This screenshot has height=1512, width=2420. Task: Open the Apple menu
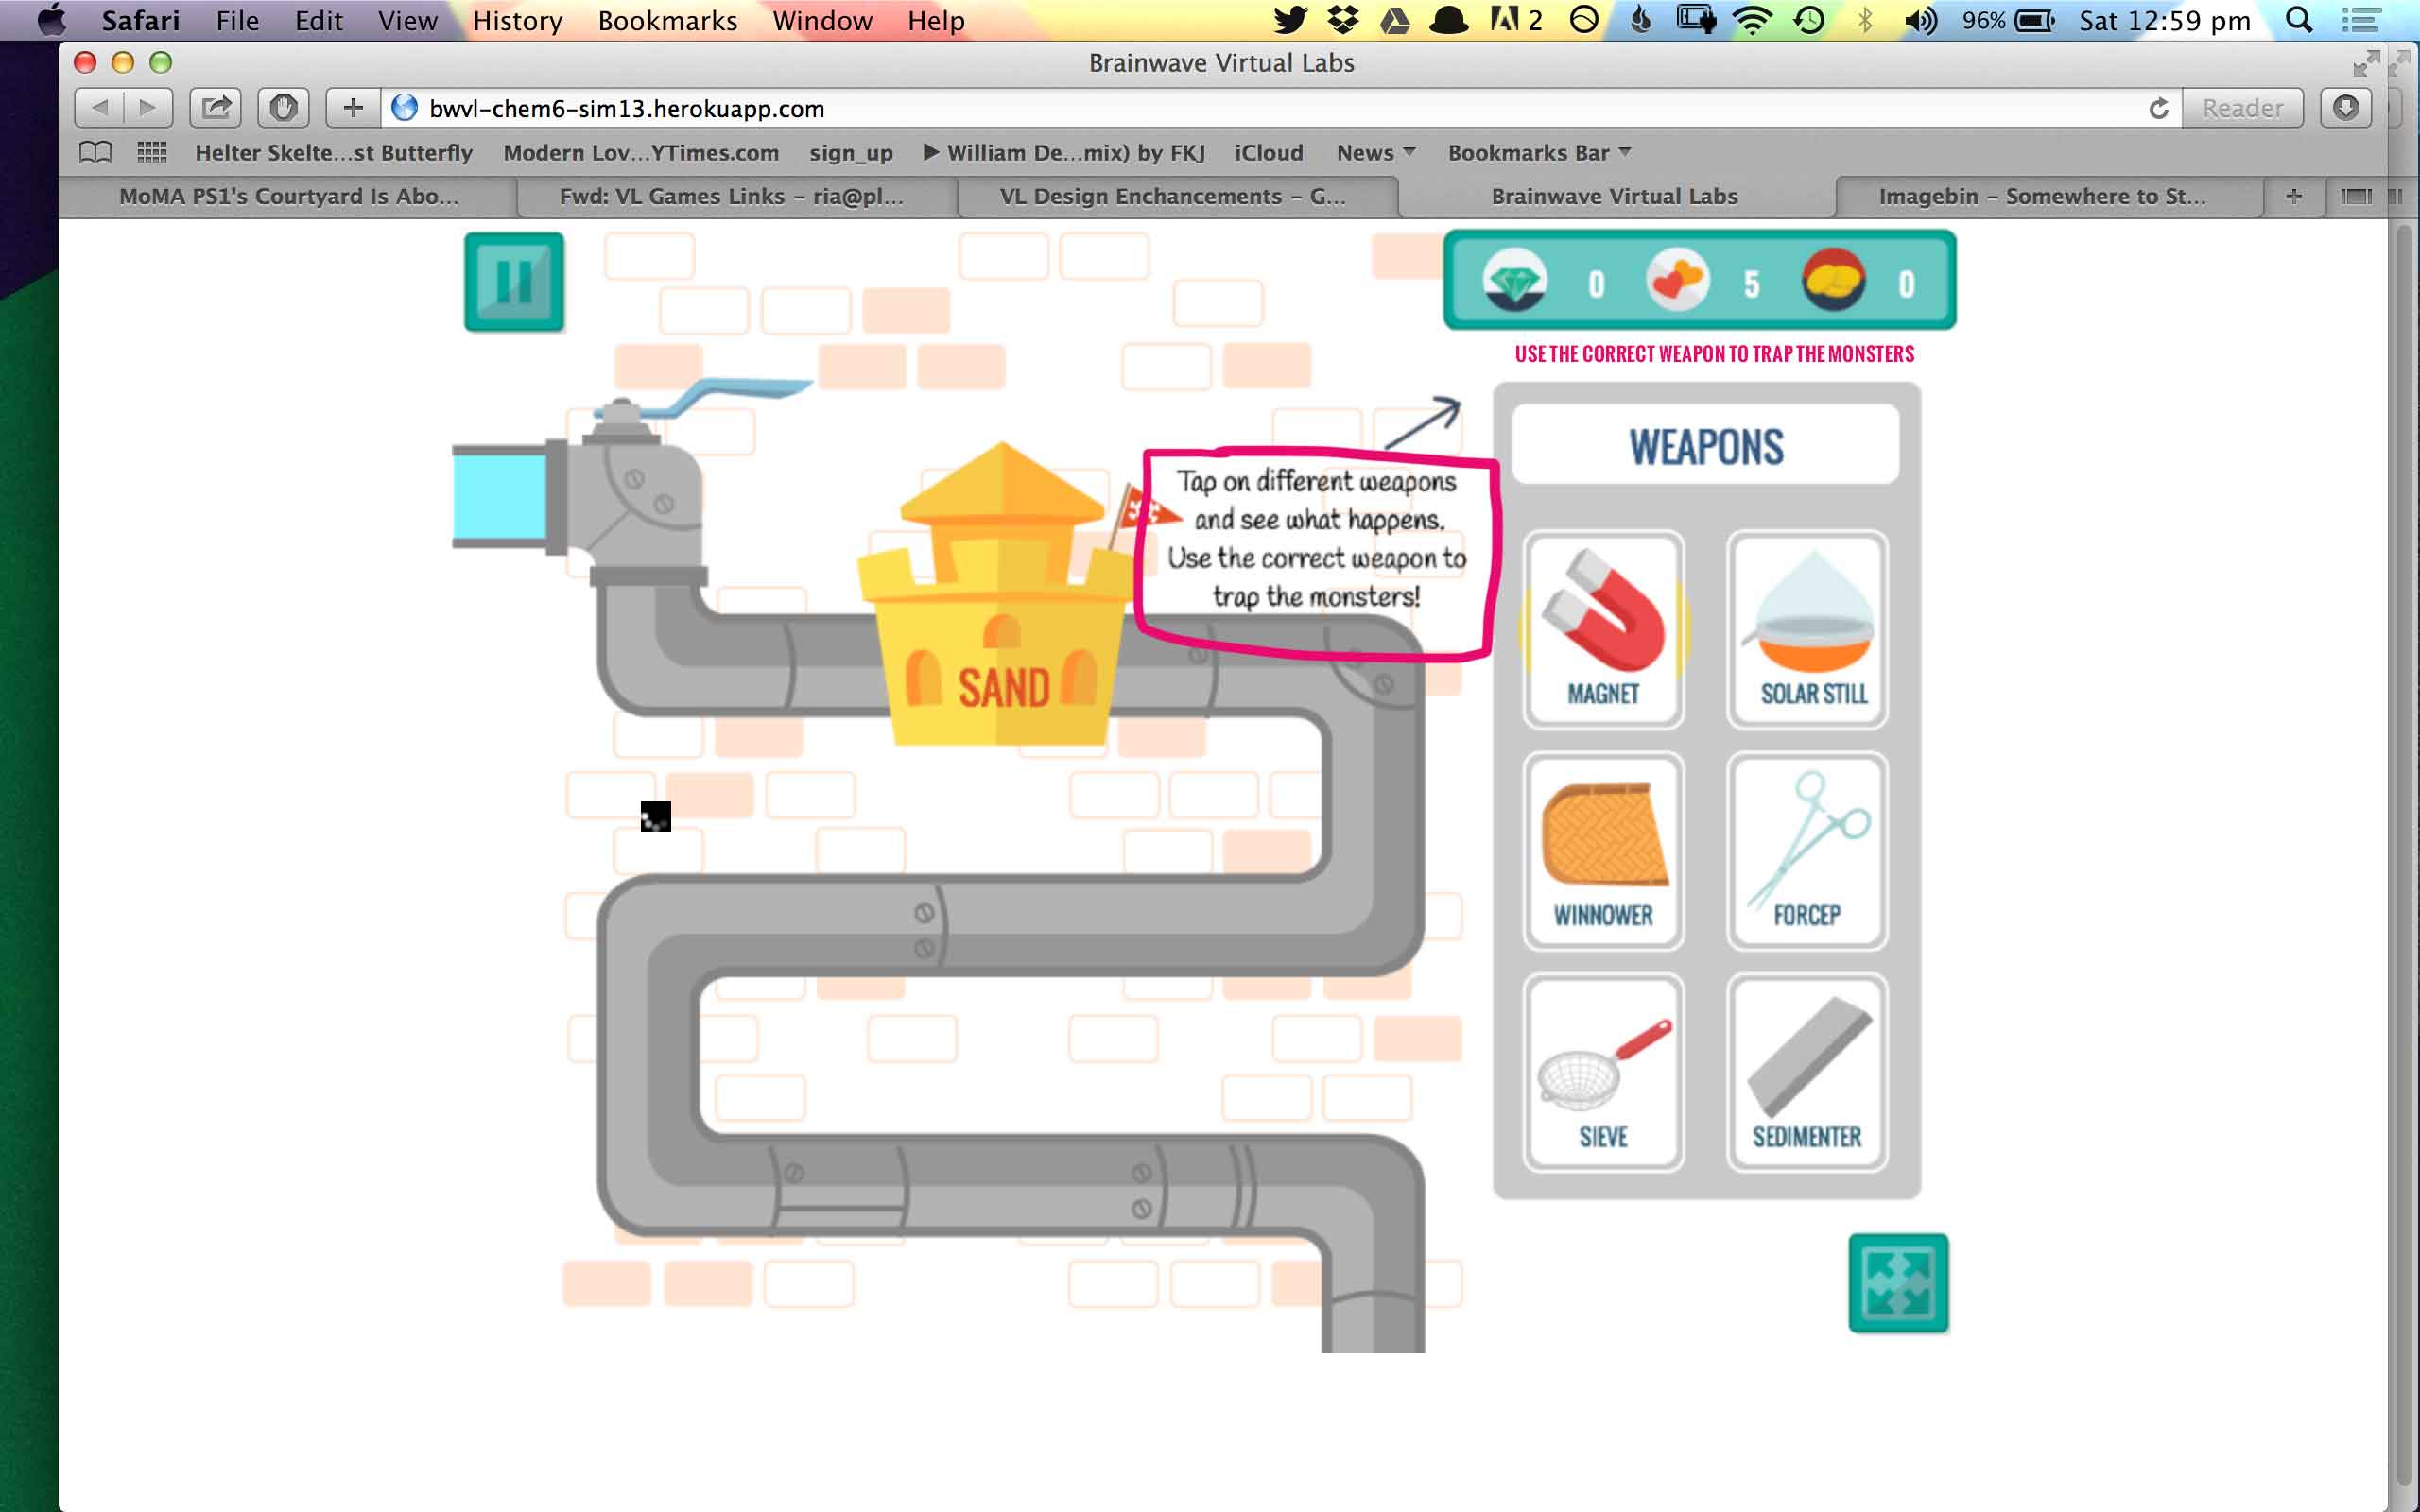point(51,20)
